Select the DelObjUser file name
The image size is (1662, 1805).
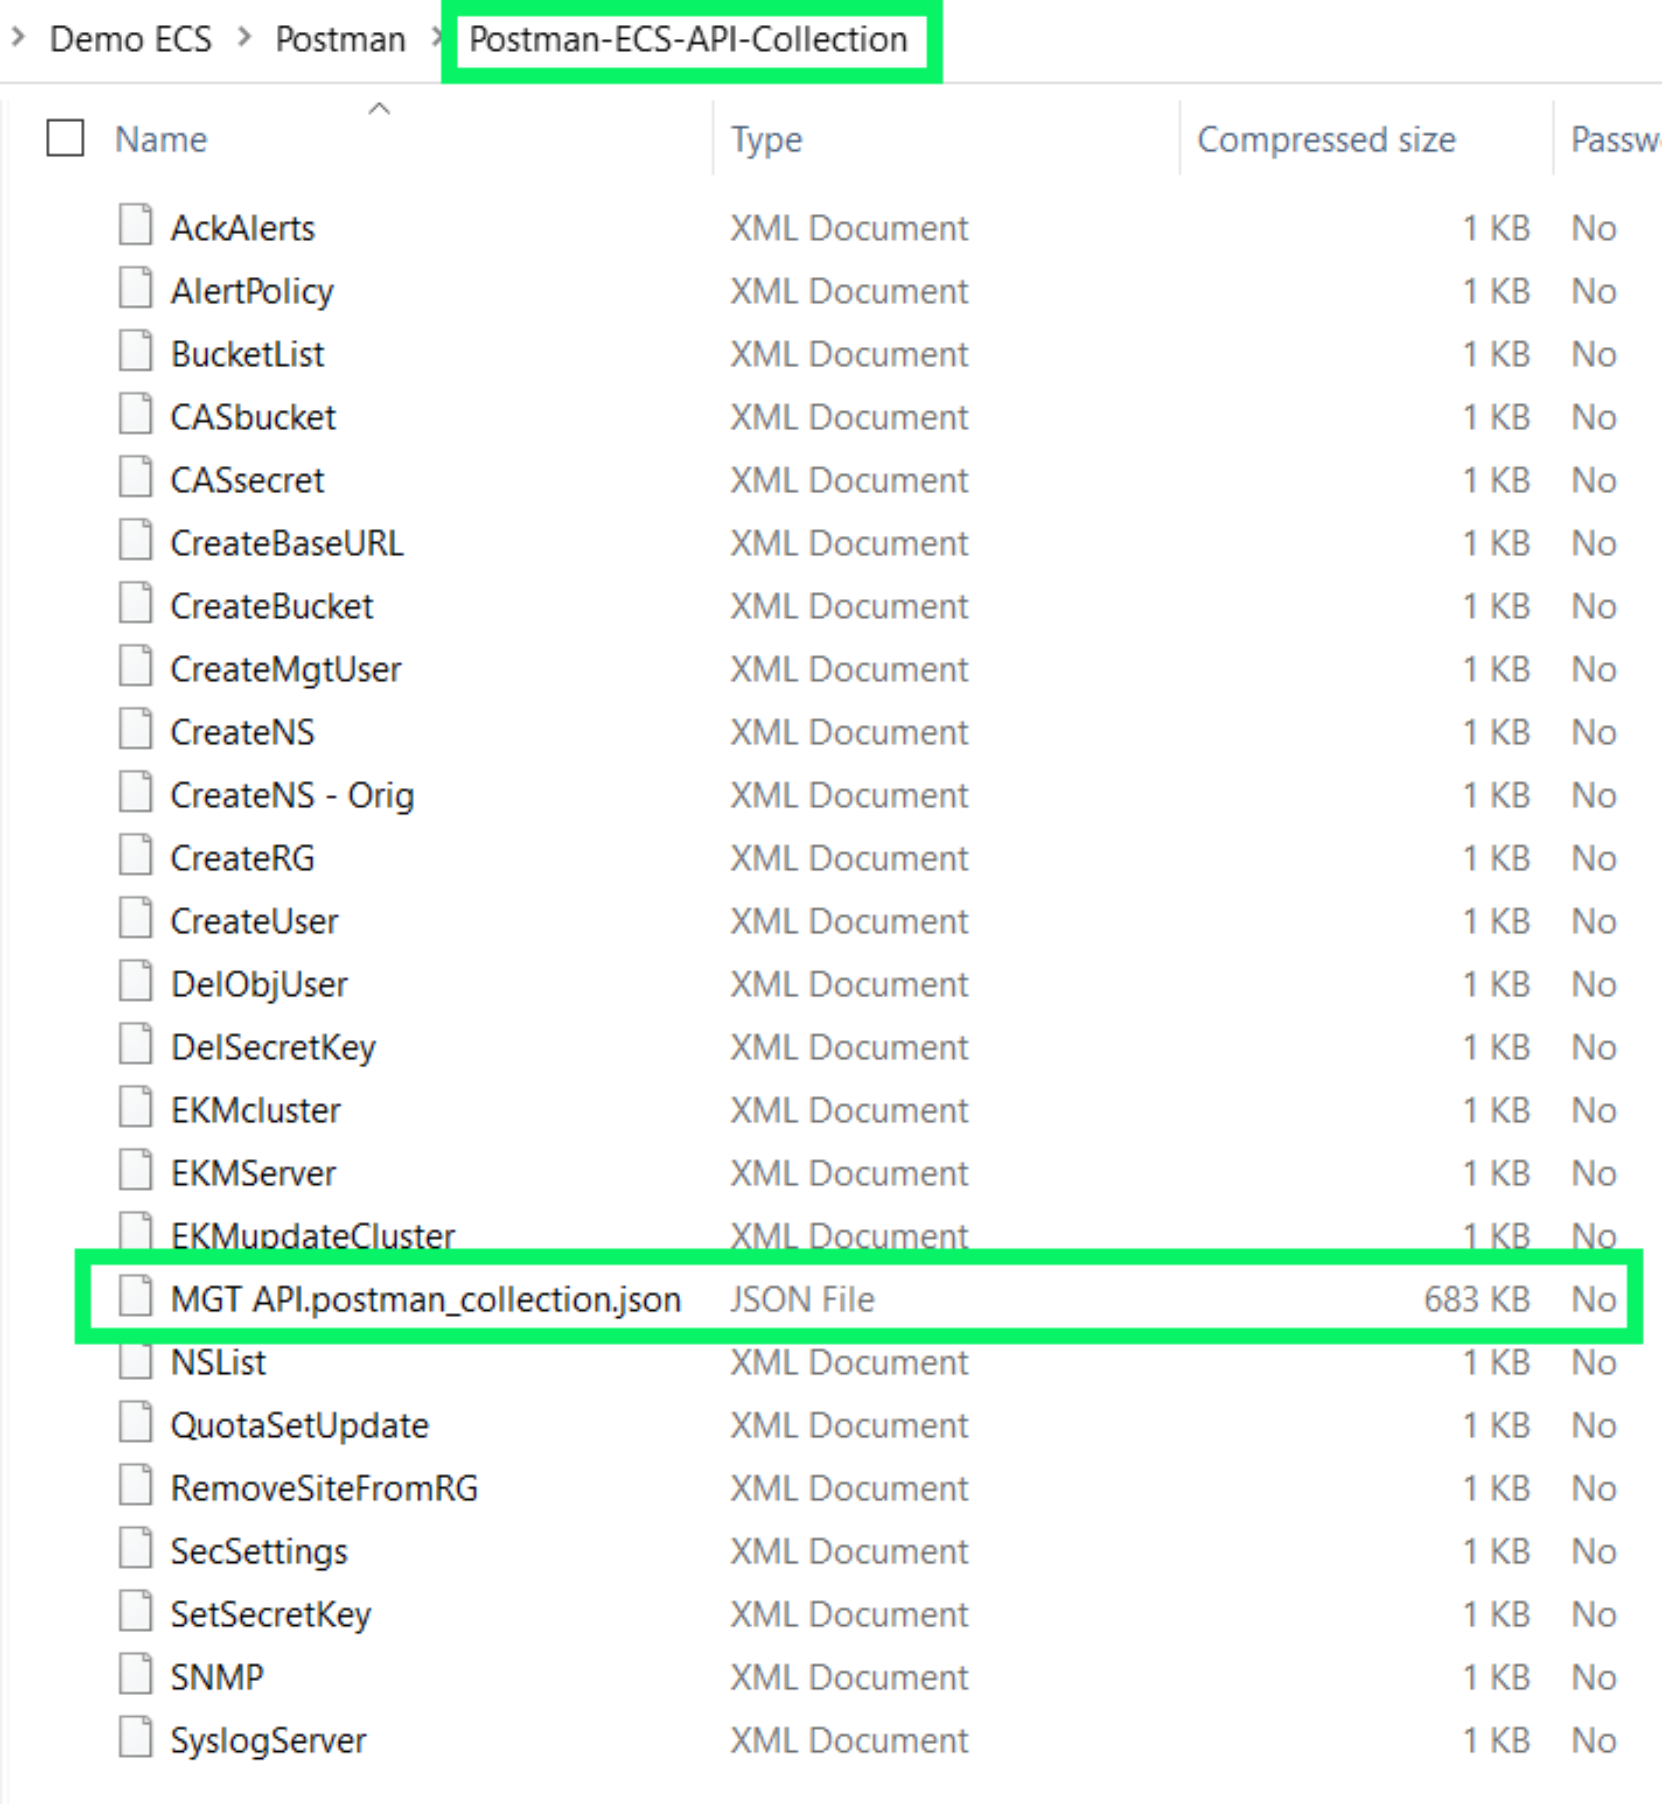(259, 984)
